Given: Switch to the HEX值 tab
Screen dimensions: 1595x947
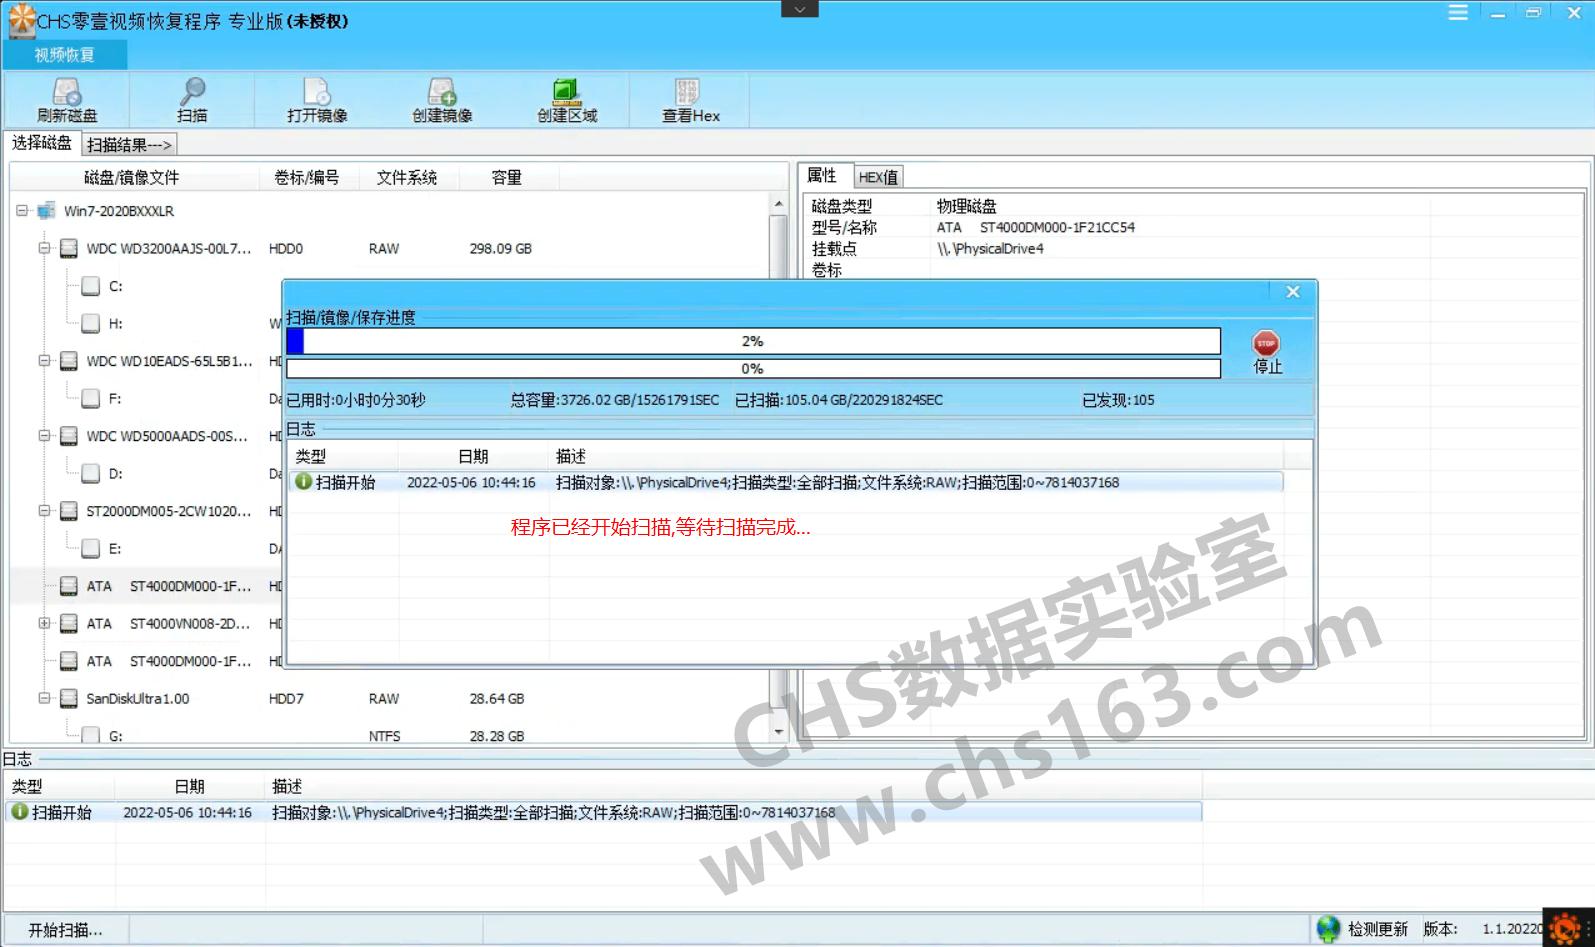Looking at the screenshot, I should [x=878, y=177].
